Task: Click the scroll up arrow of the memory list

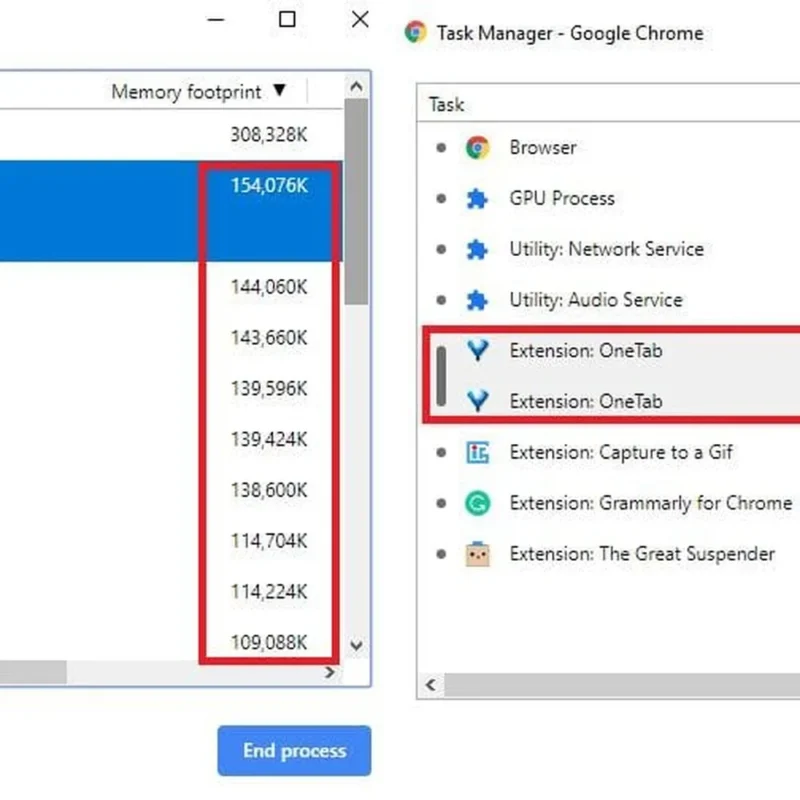Action: click(x=356, y=86)
